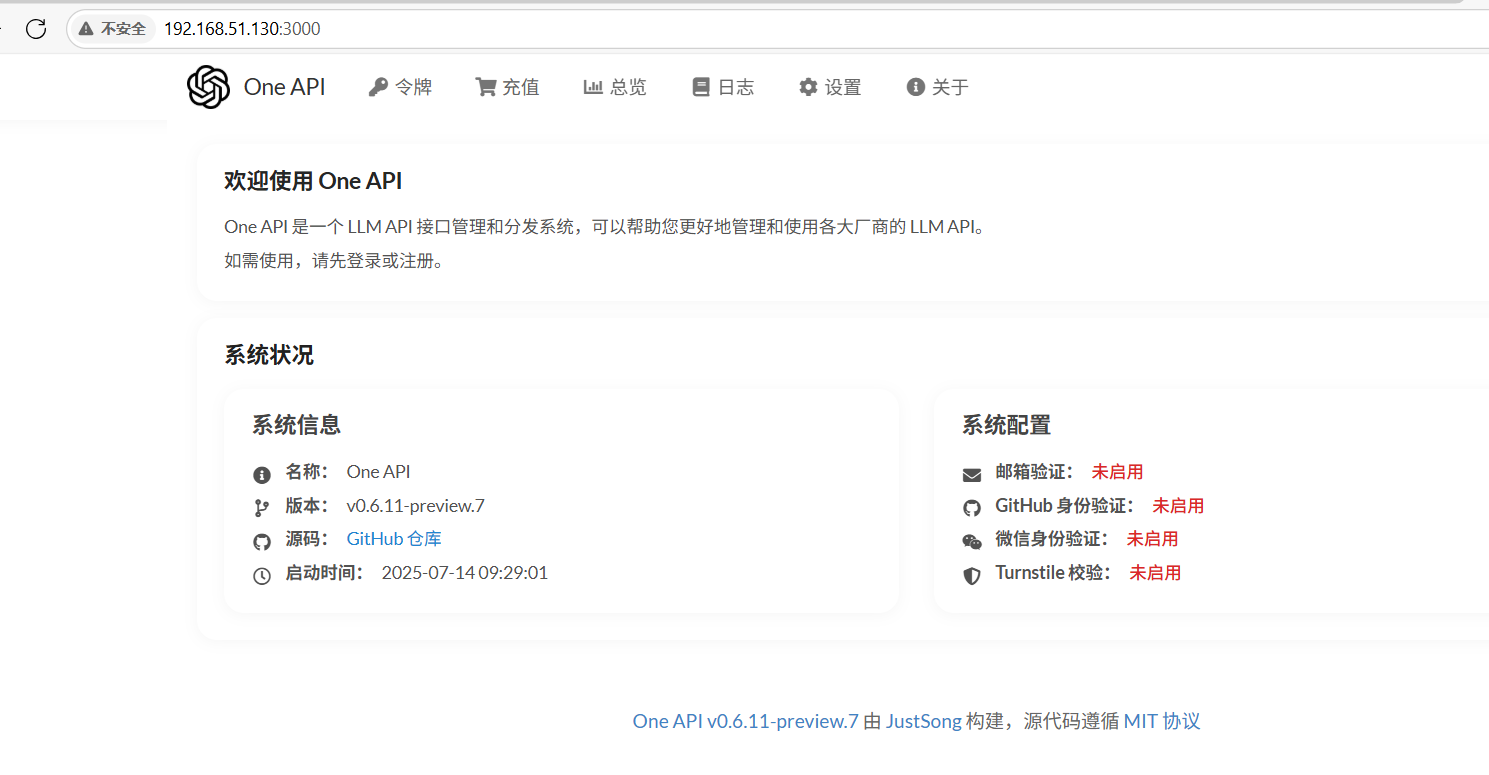
Task: Click 未启用 status next to 邮箱验证
Action: click(x=1117, y=471)
